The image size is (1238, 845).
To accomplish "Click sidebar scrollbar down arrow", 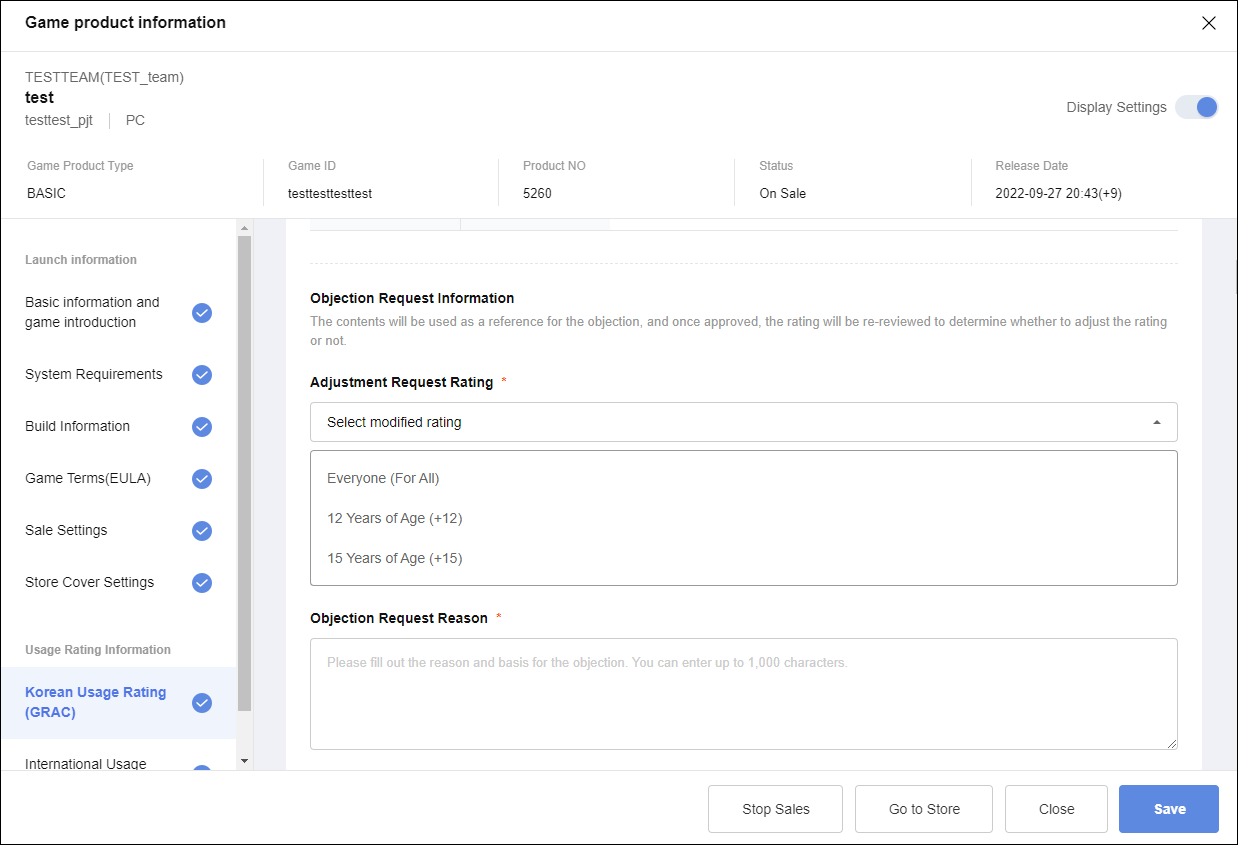I will point(244,761).
